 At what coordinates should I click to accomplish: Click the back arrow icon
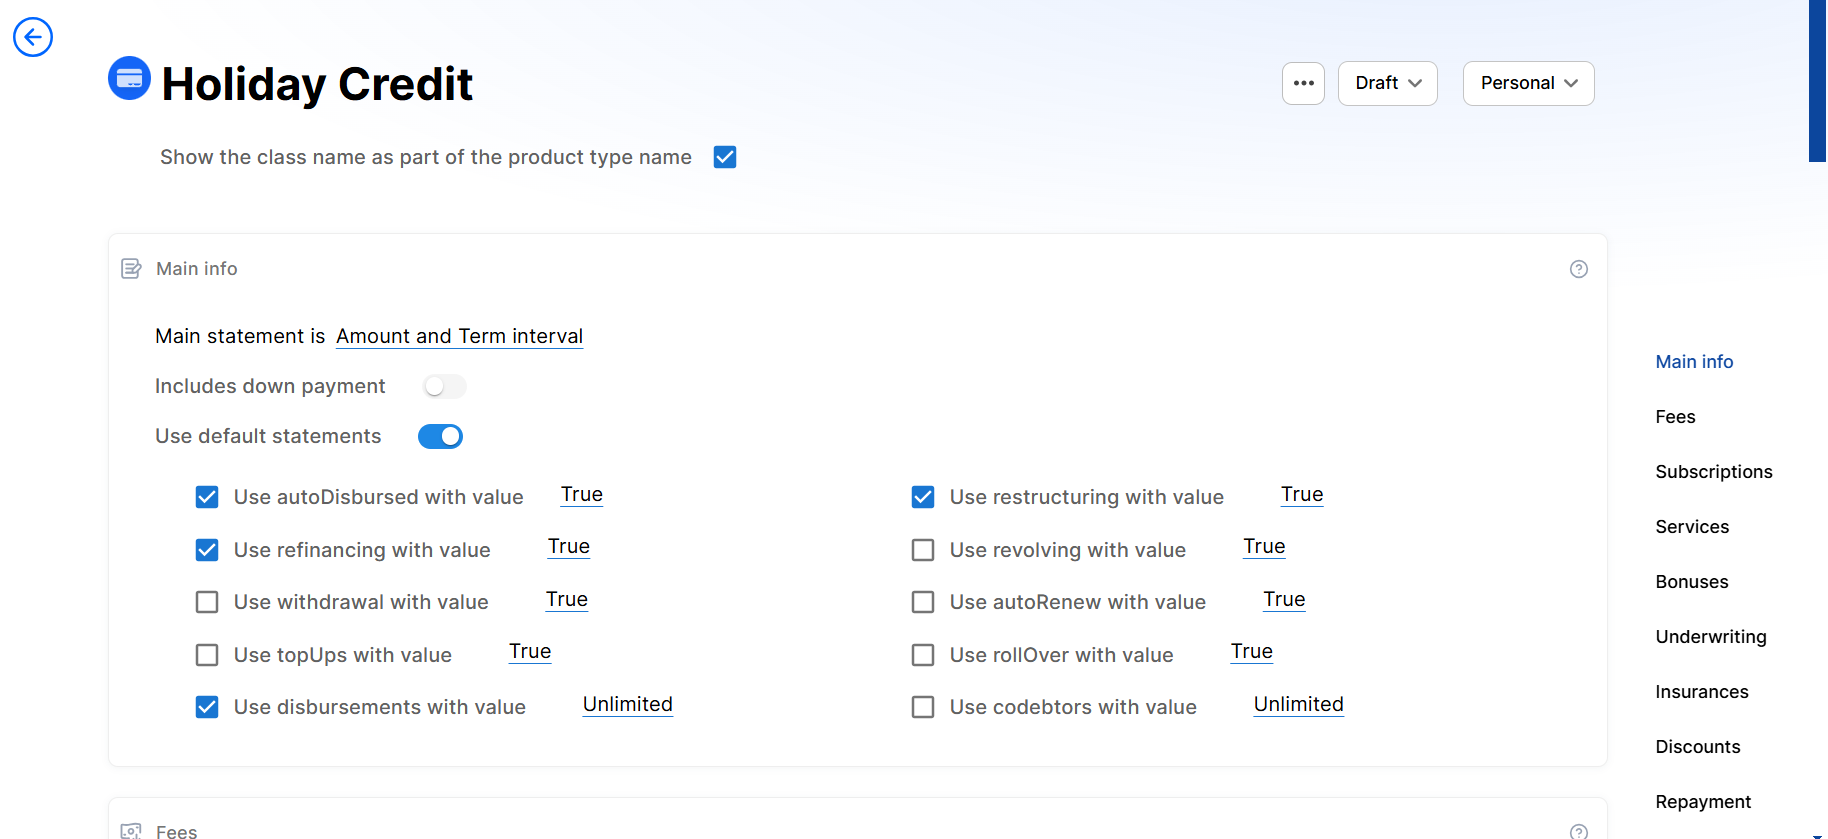(x=33, y=37)
